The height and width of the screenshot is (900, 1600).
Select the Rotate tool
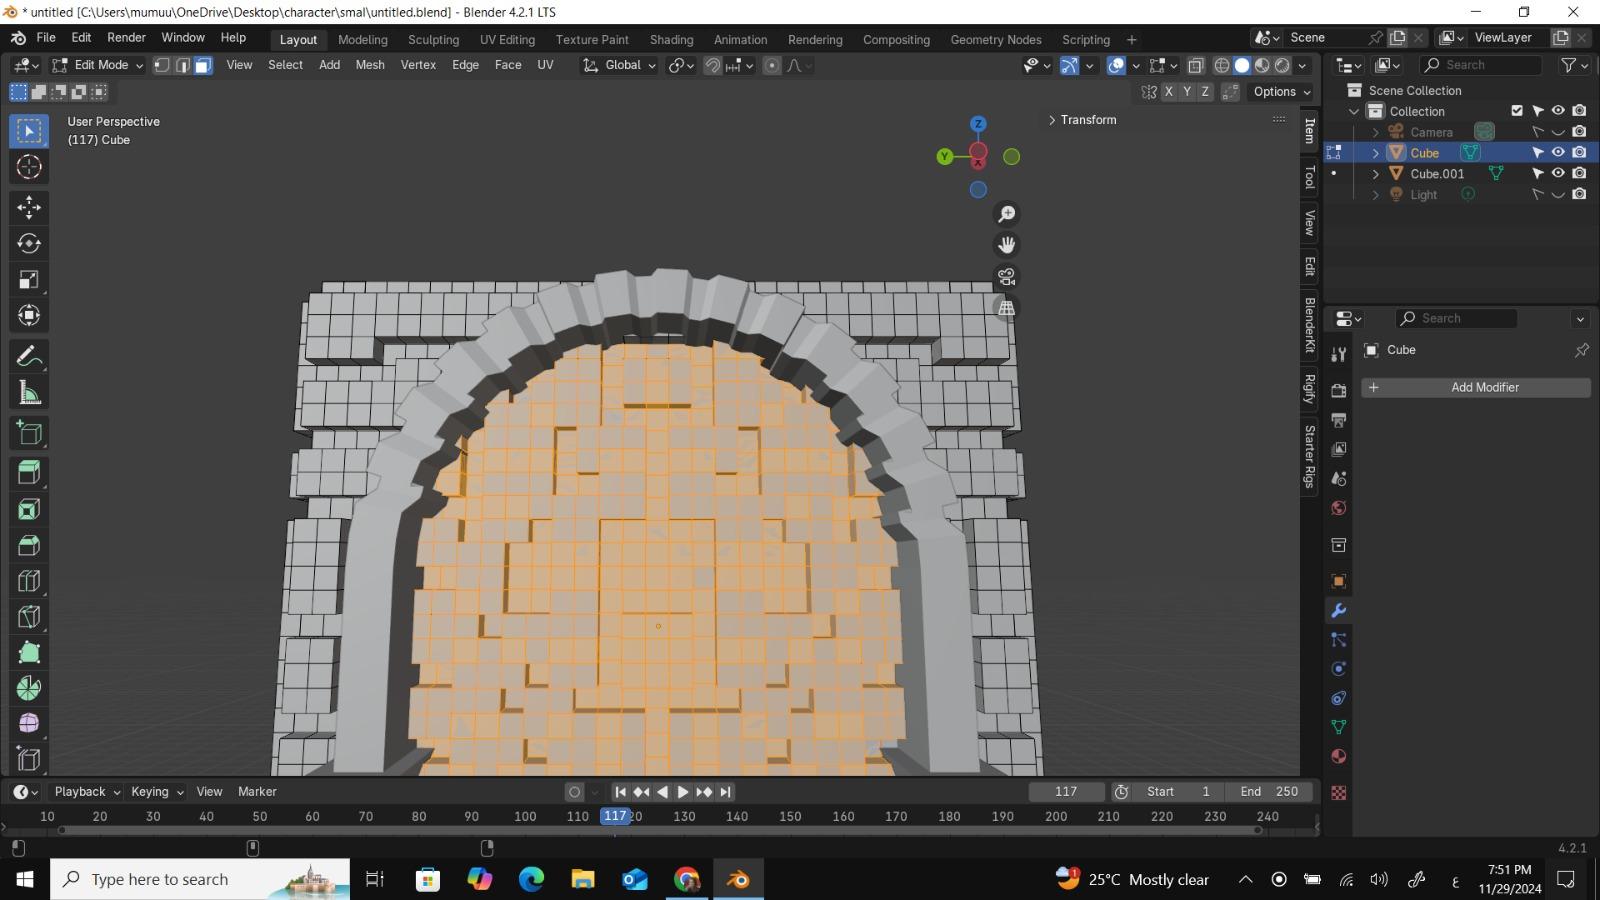click(29, 243)
